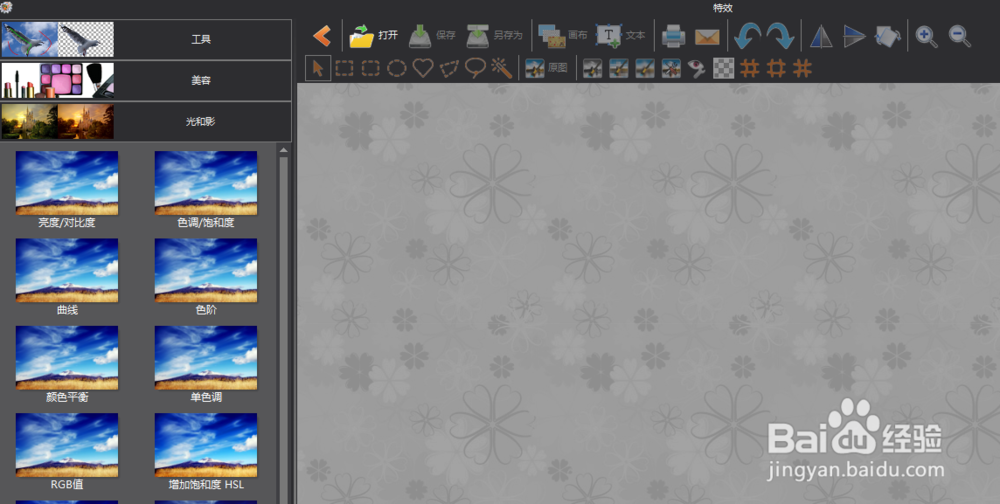Click the grayscale brush effect icon
Viewport: 1000px width, 504px height.
pyautogui.click(x=592, y=68)
